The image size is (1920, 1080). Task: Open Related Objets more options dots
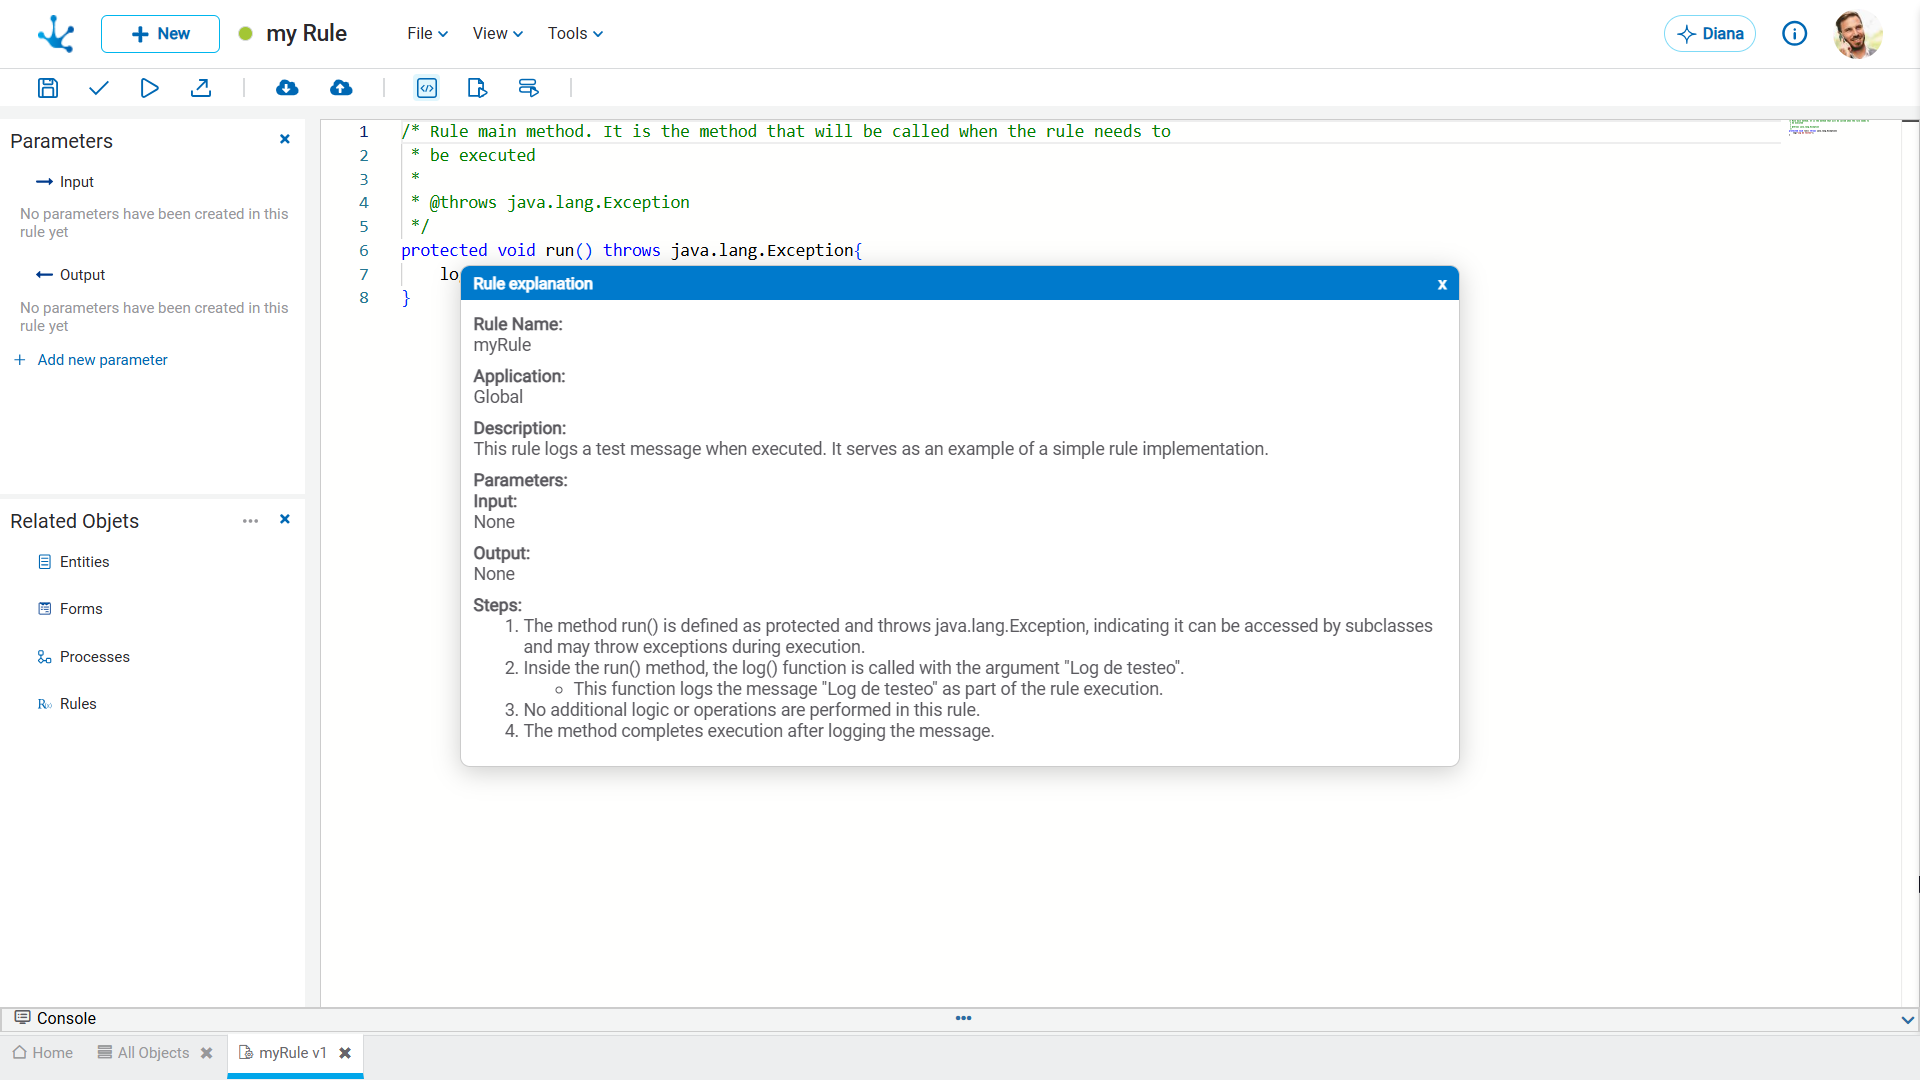(x=250, y=521)
